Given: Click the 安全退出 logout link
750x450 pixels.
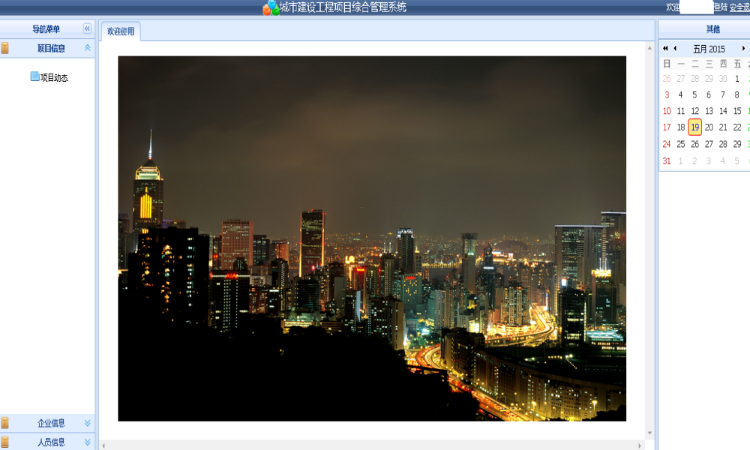Looking at the screenshot, I should [739, 7].
